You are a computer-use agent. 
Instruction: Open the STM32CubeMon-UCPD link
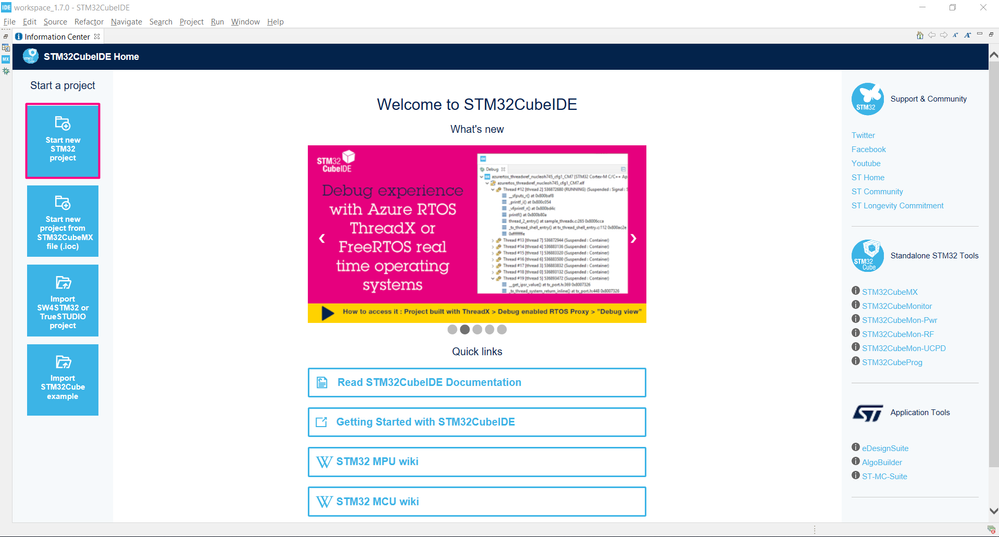904,348
